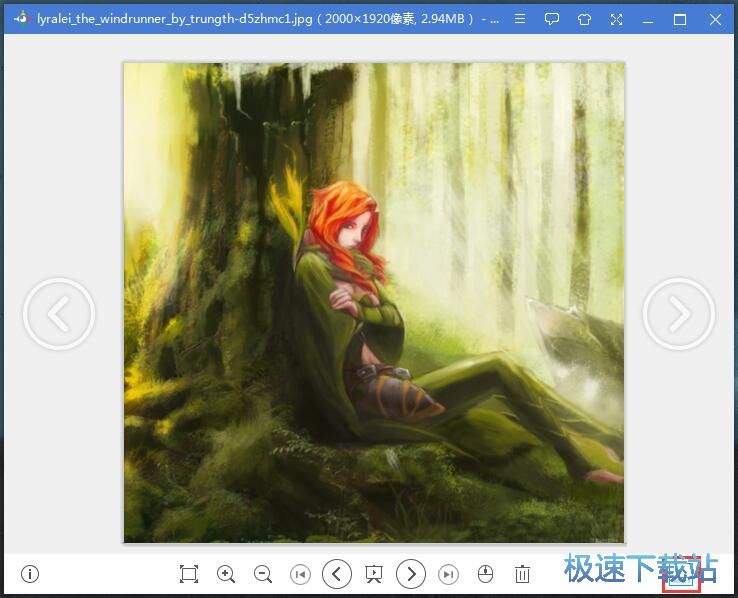
Task: Toggle the mouse wheel mode icon
Action: pos(485,574)
